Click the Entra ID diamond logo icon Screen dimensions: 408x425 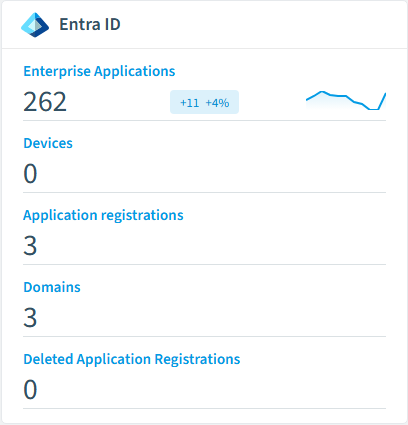tap(35, 25)
